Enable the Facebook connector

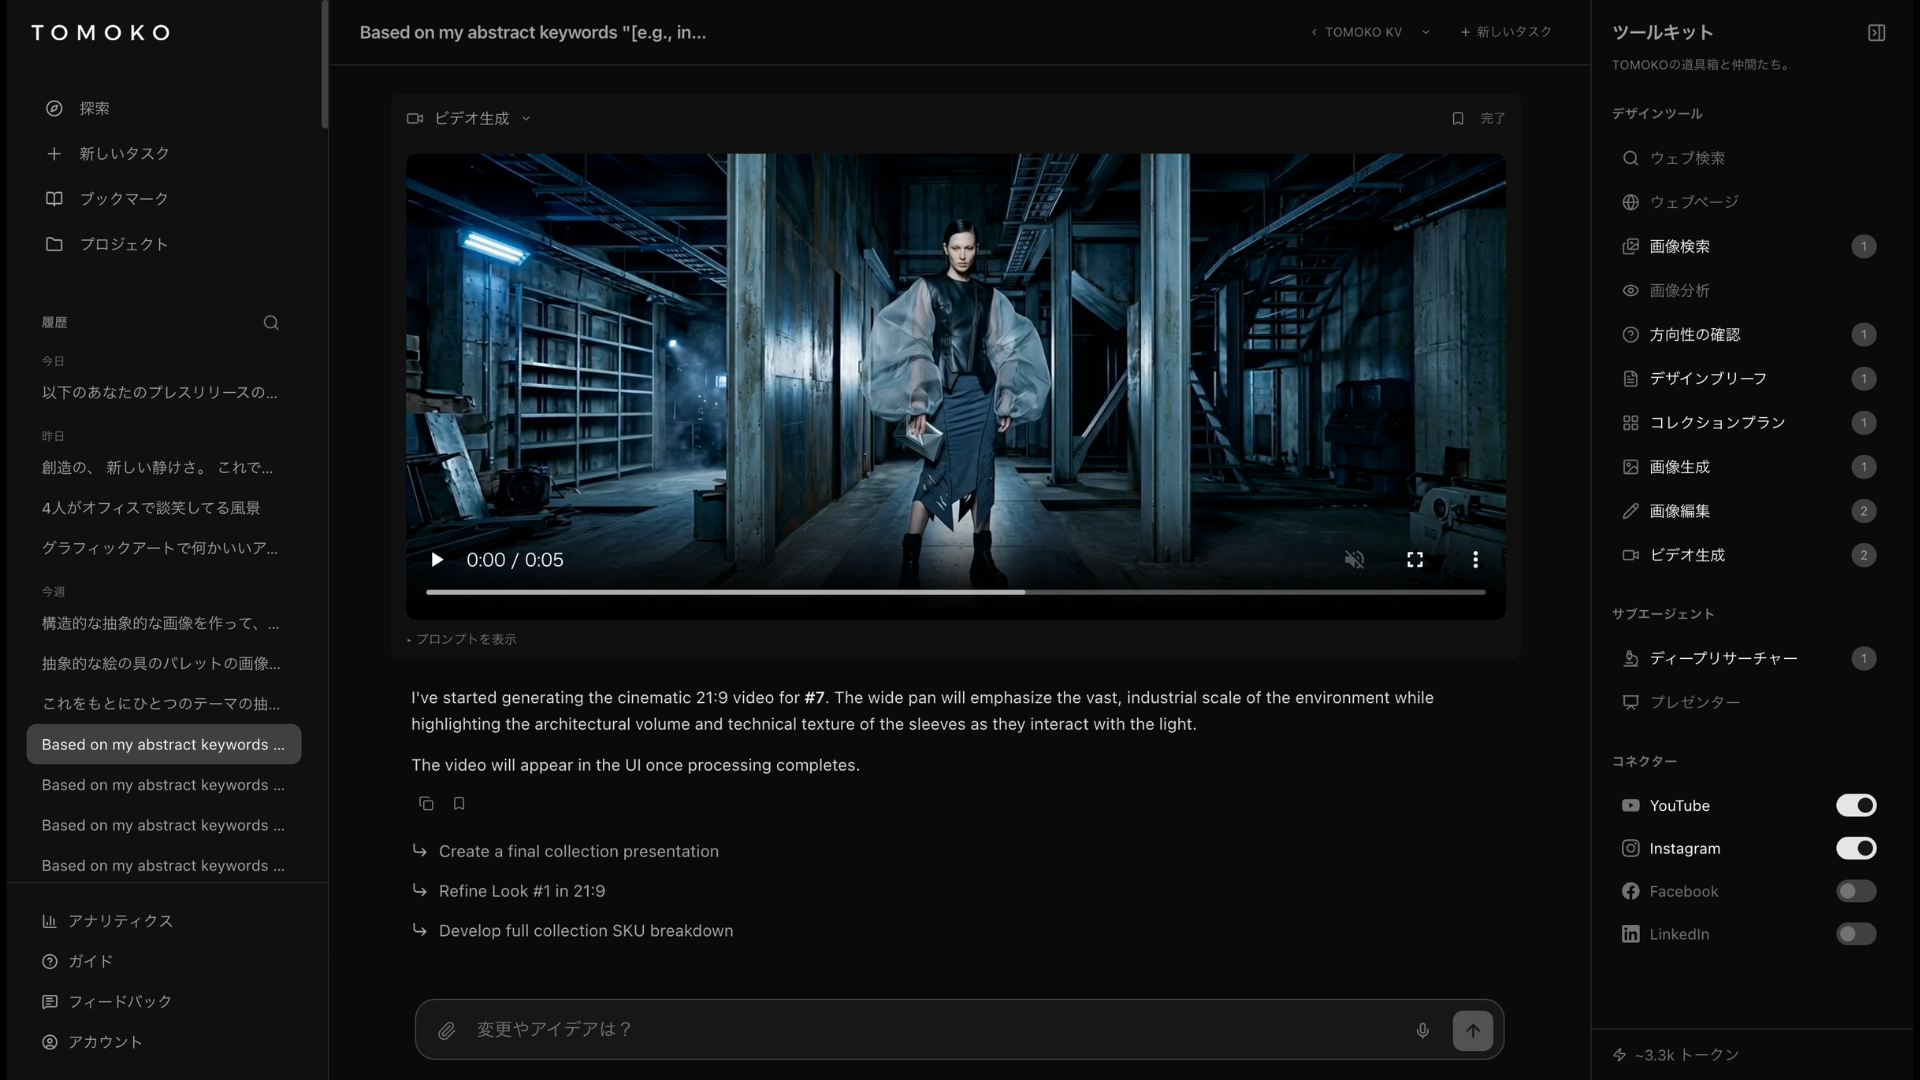1856,891
